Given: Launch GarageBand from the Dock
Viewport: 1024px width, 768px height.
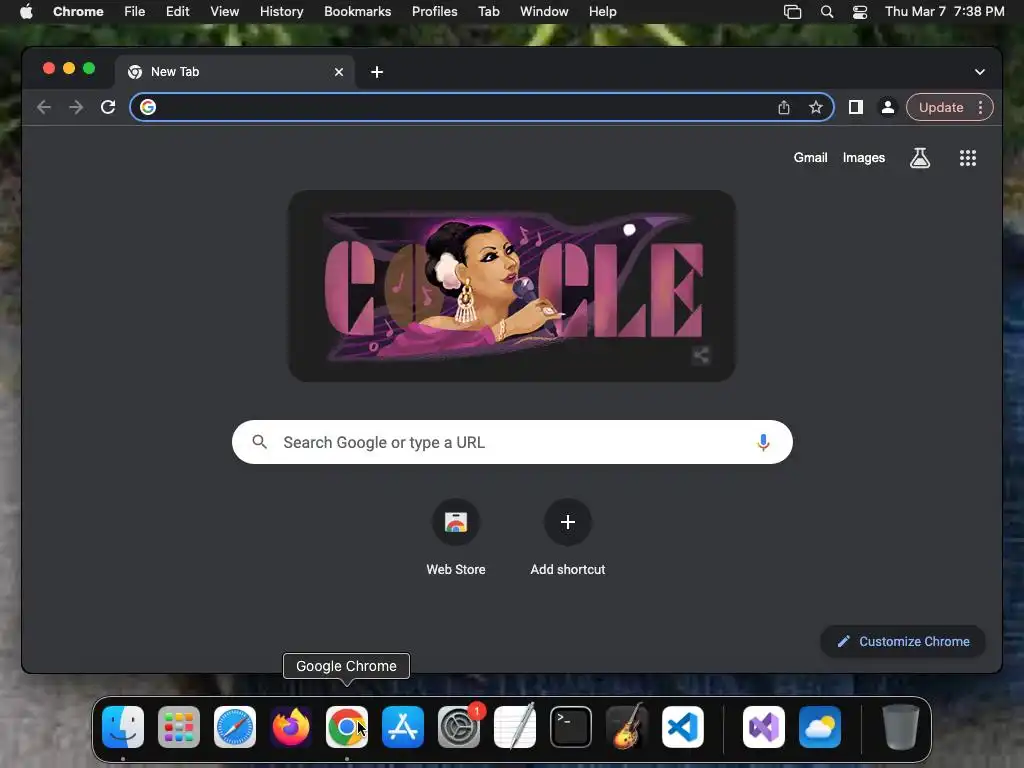Looking at the screenshot, I should 627,727.
